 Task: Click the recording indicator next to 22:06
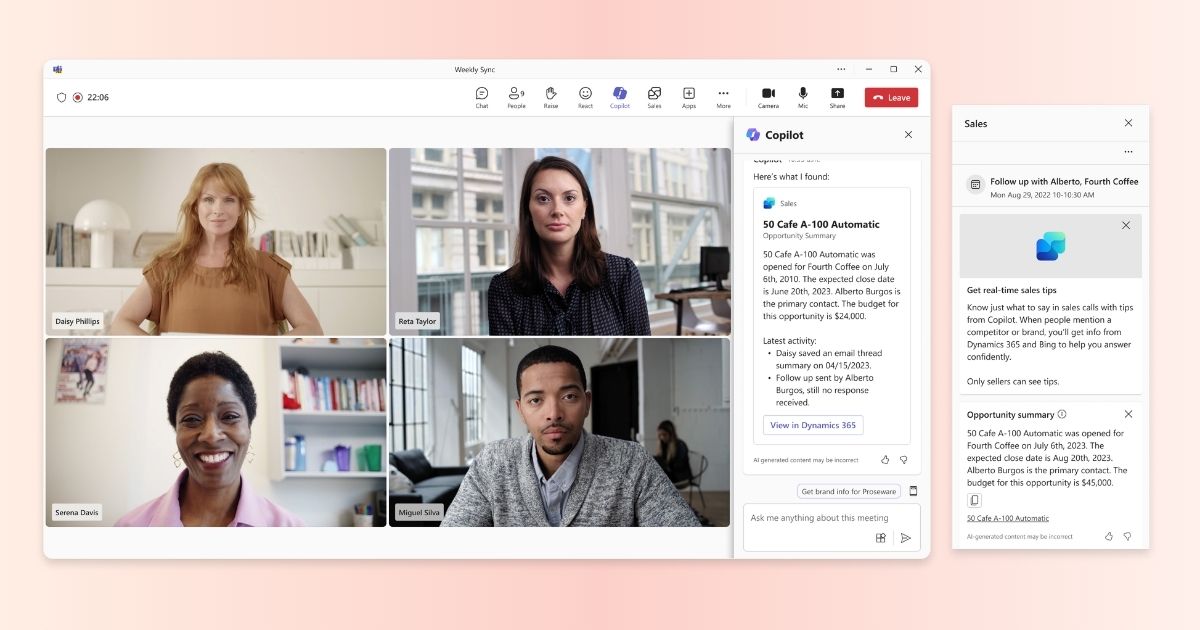click(x=77, y=97)
